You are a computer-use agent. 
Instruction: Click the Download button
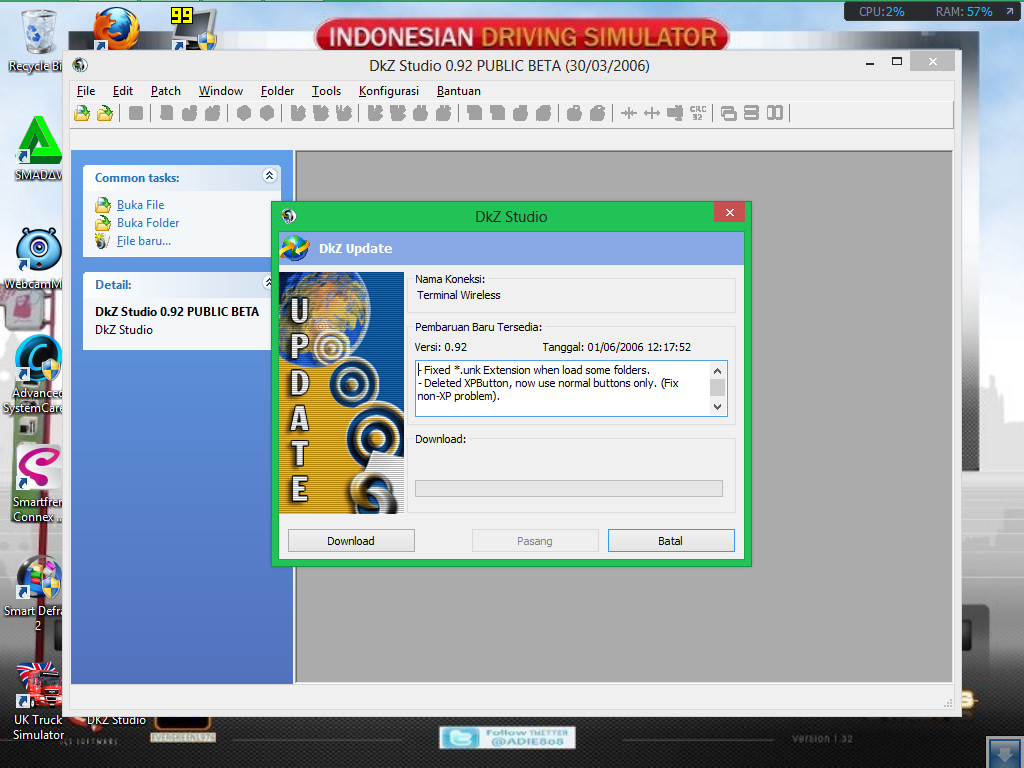coord(351,541)
